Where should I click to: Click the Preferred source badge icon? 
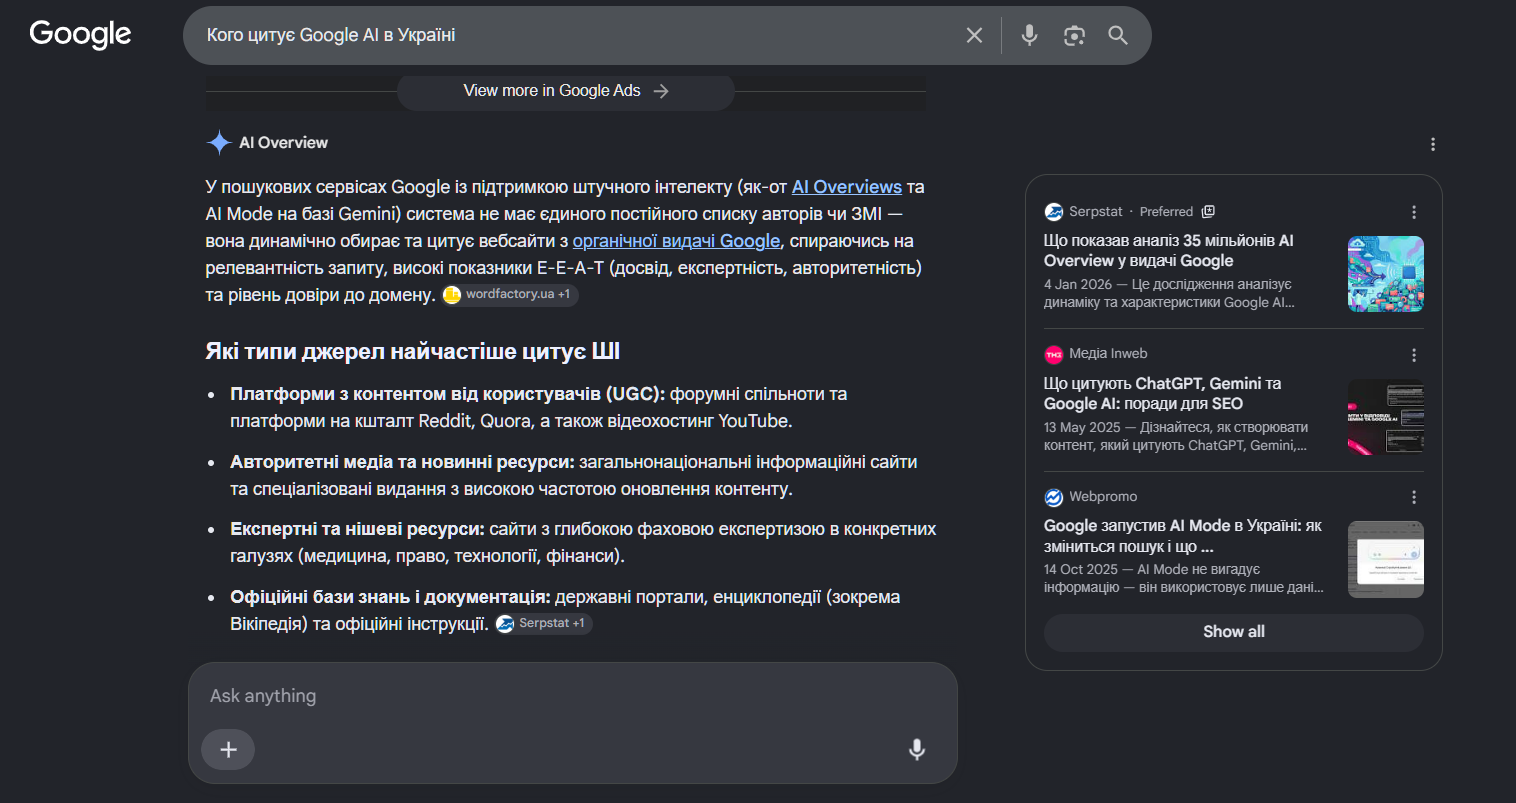tap(1208, 212)
